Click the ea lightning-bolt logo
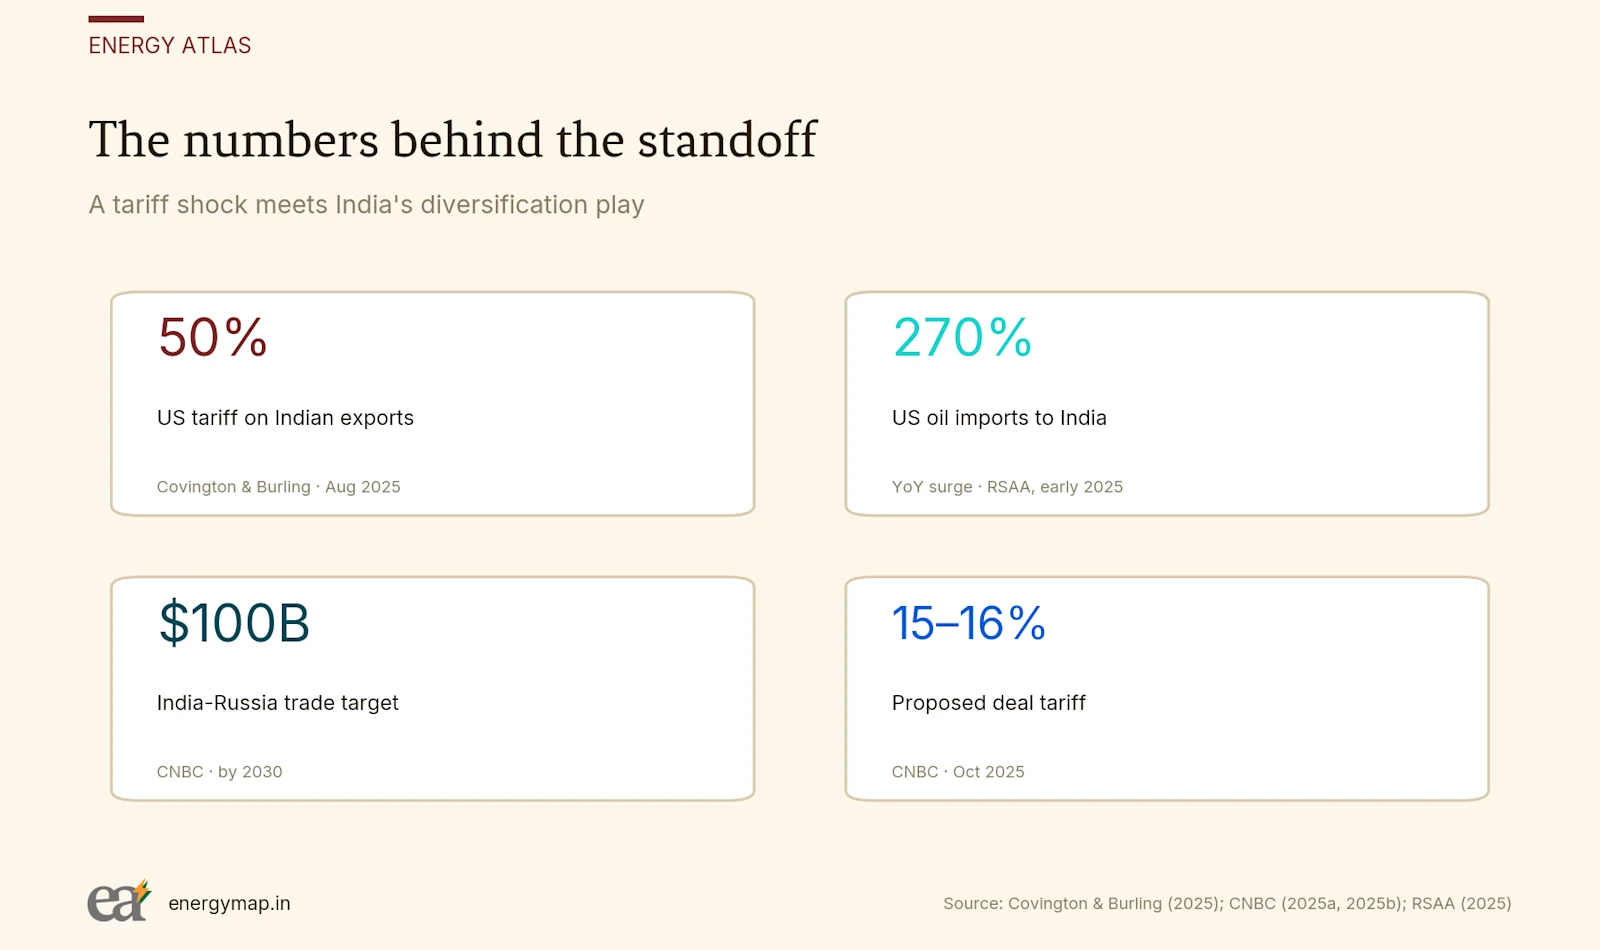 [119, 901]
